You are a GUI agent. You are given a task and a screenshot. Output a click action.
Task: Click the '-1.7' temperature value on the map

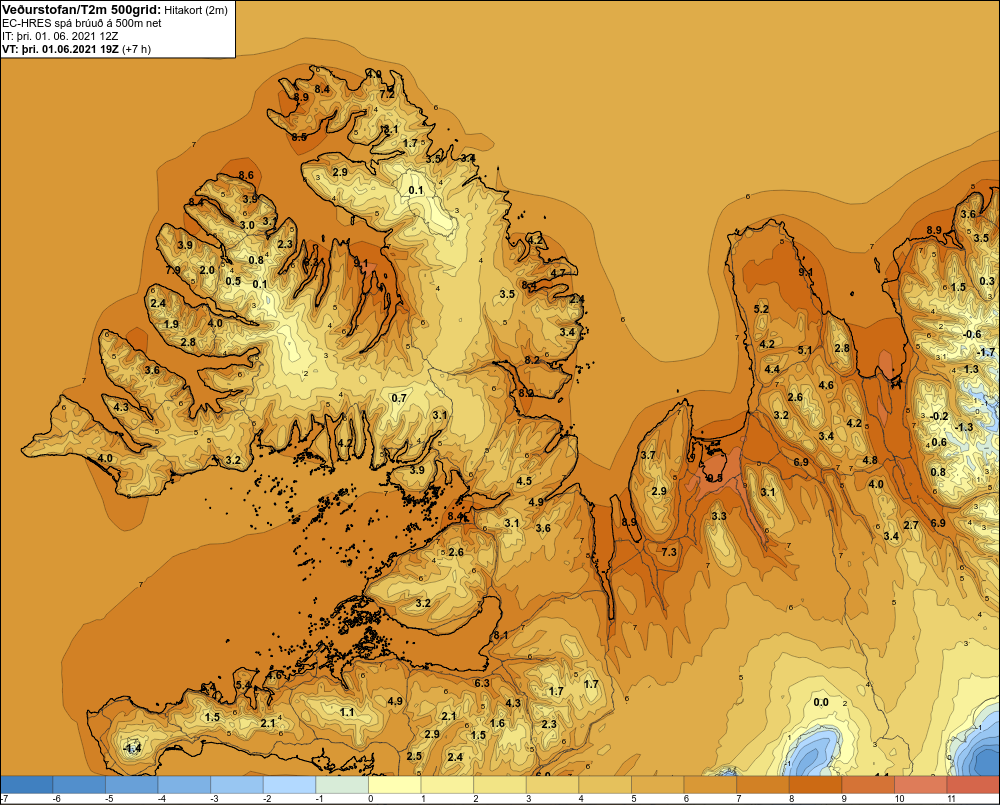[x=985, y=352]
